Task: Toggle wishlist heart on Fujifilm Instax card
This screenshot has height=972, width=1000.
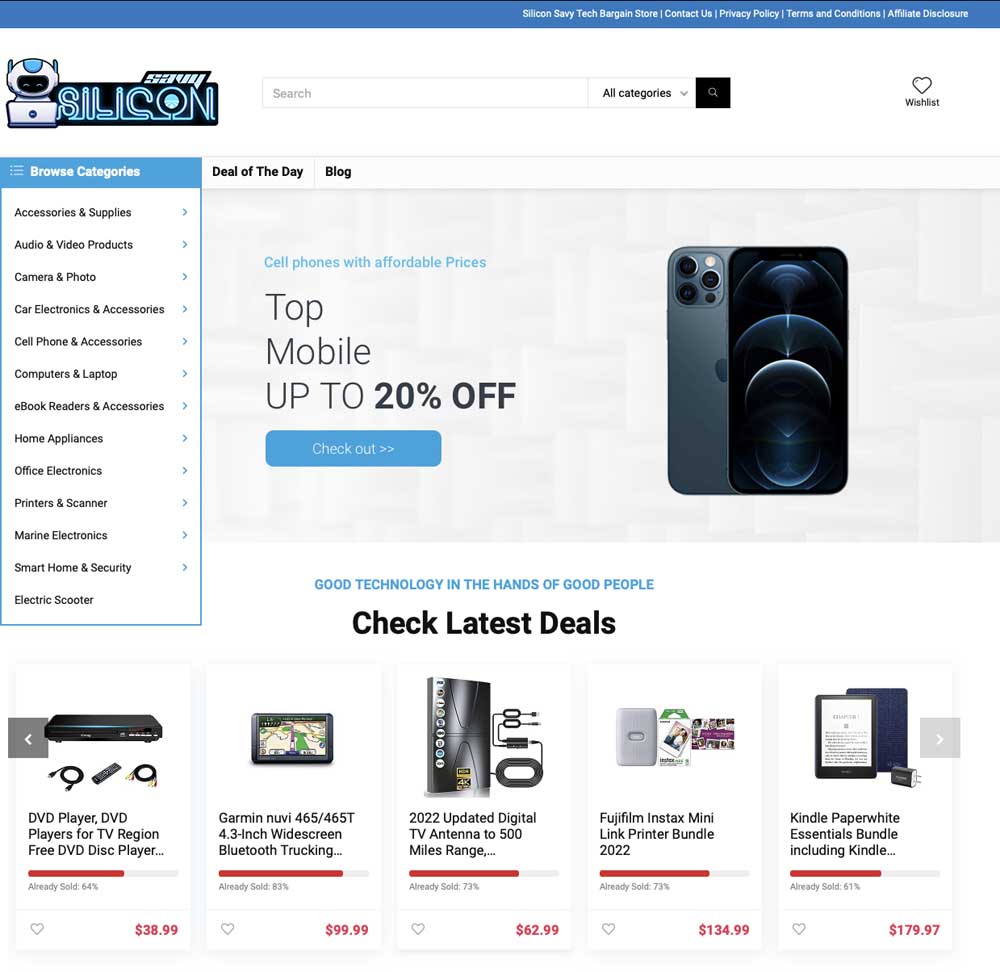Action: 608,929
